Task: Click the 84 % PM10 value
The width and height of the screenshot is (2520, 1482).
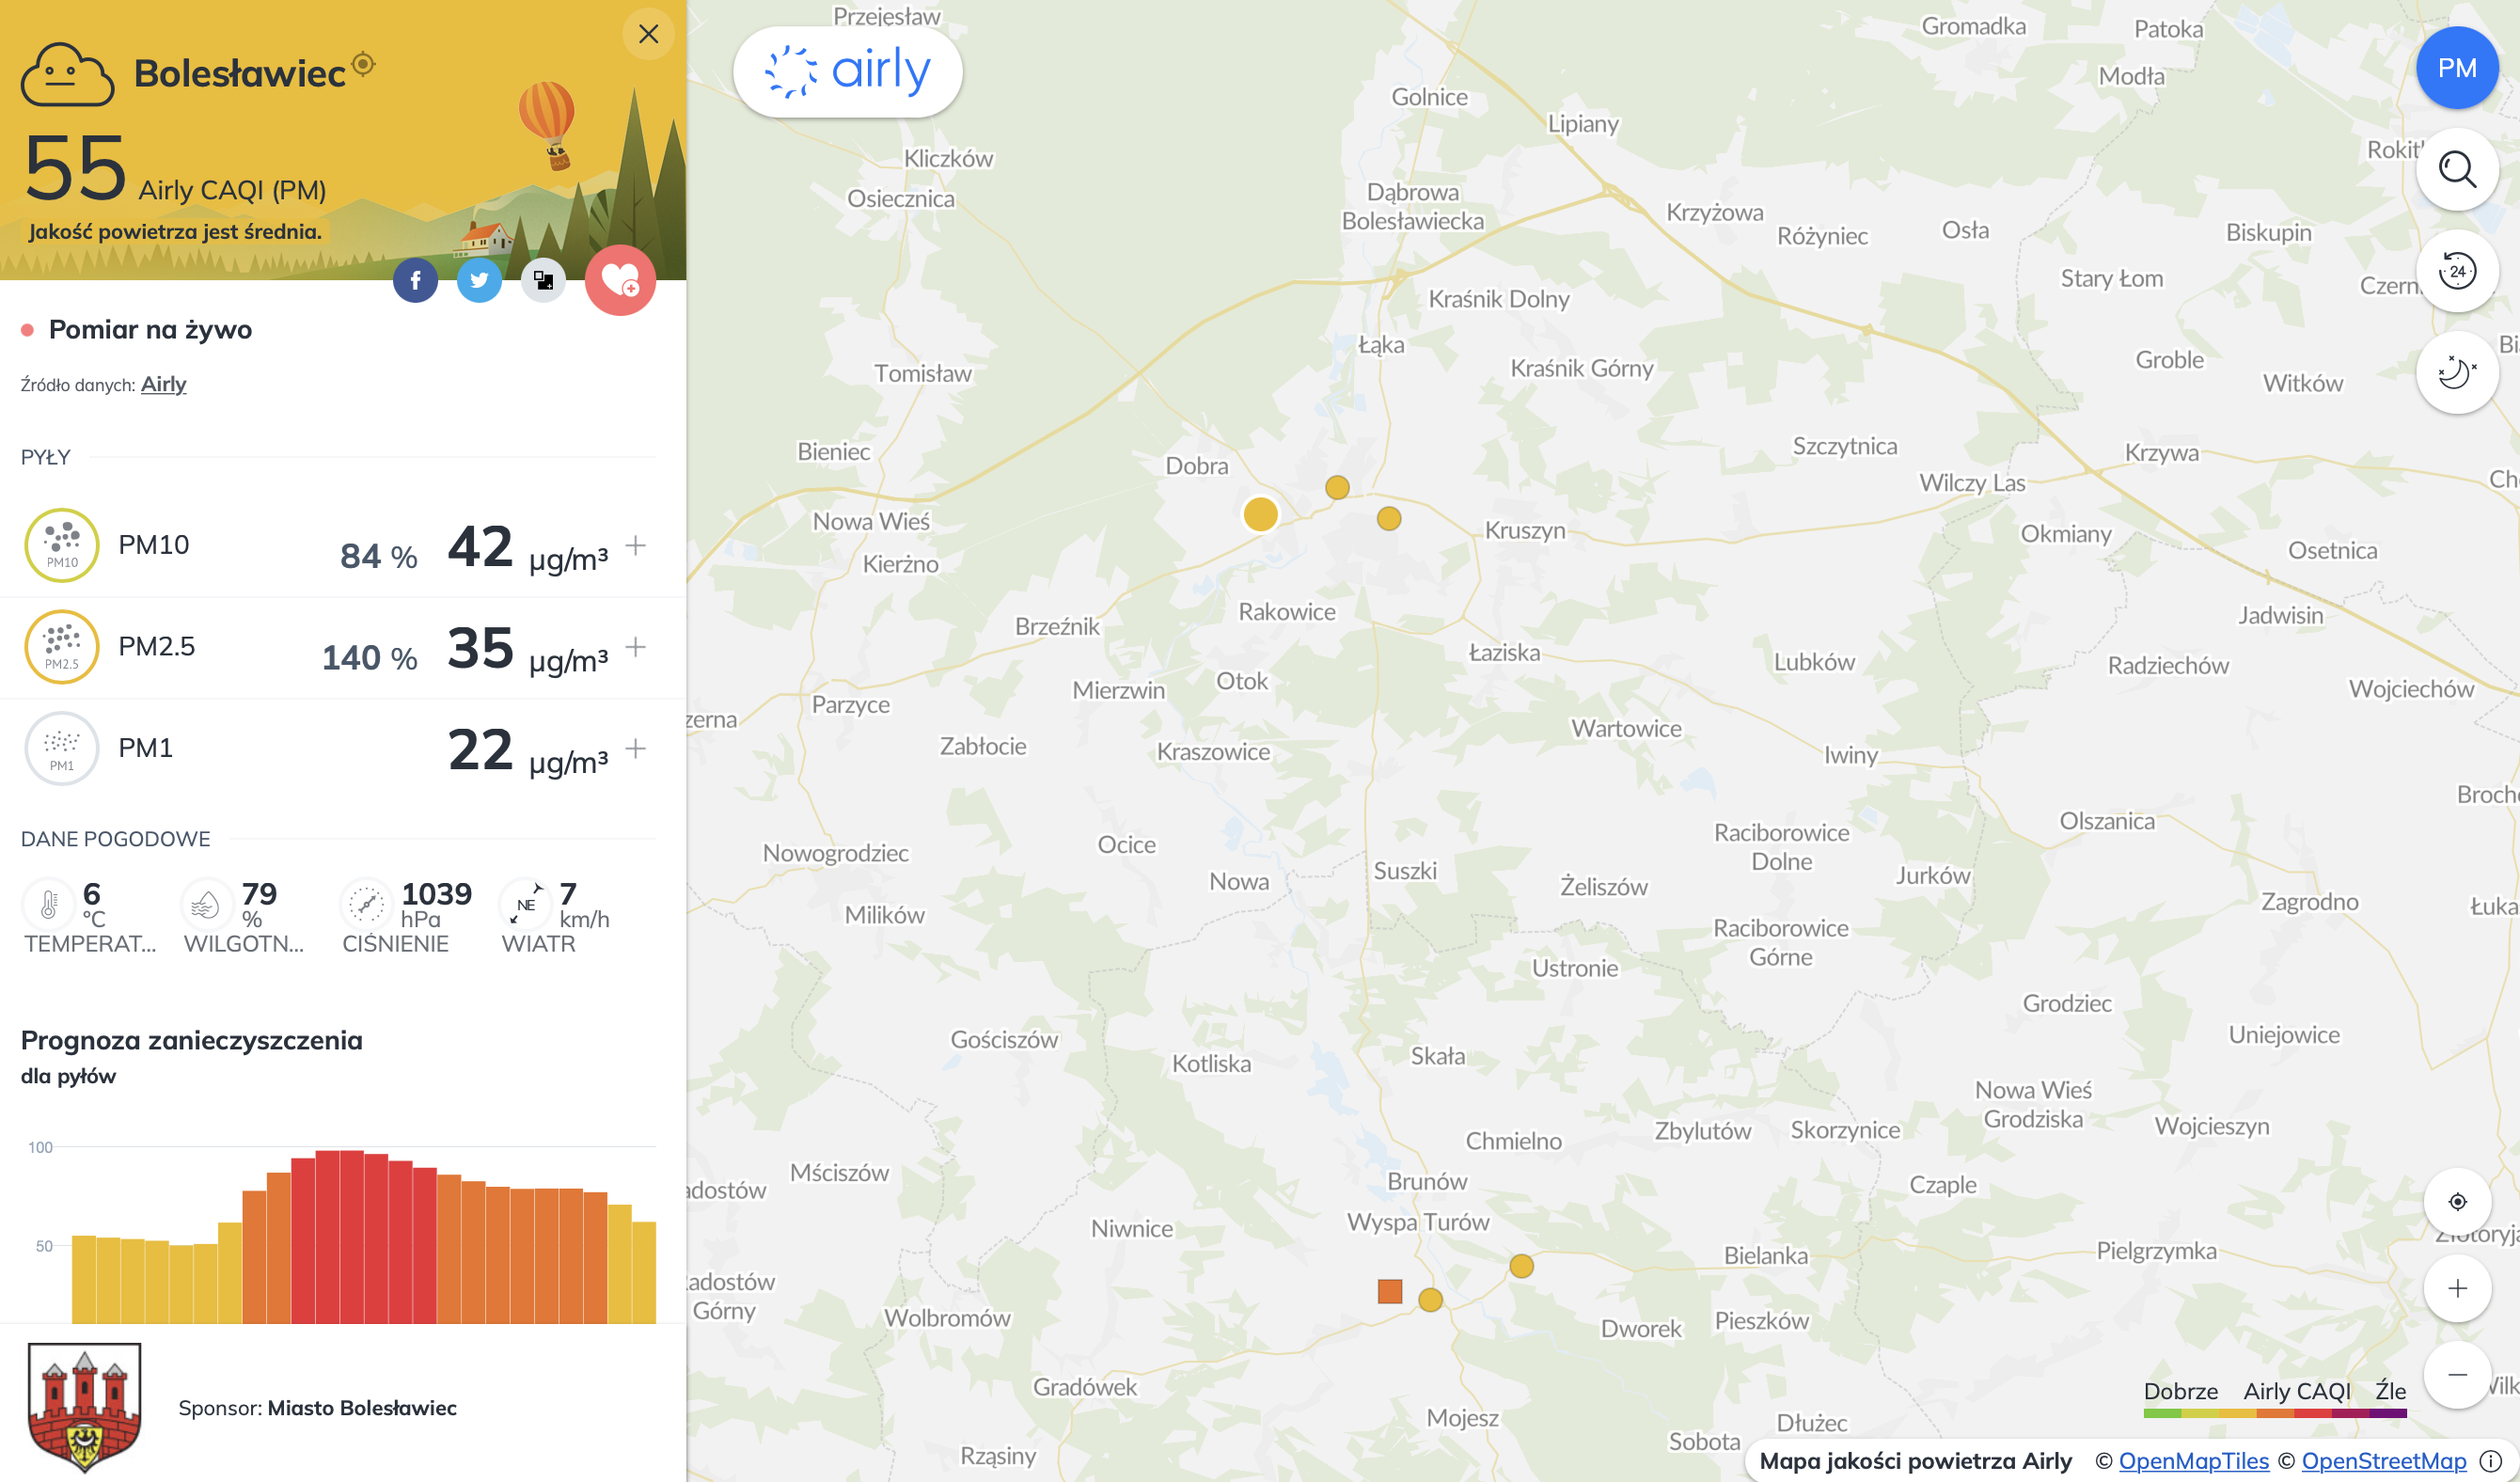Action: click(x=378, y=556)
